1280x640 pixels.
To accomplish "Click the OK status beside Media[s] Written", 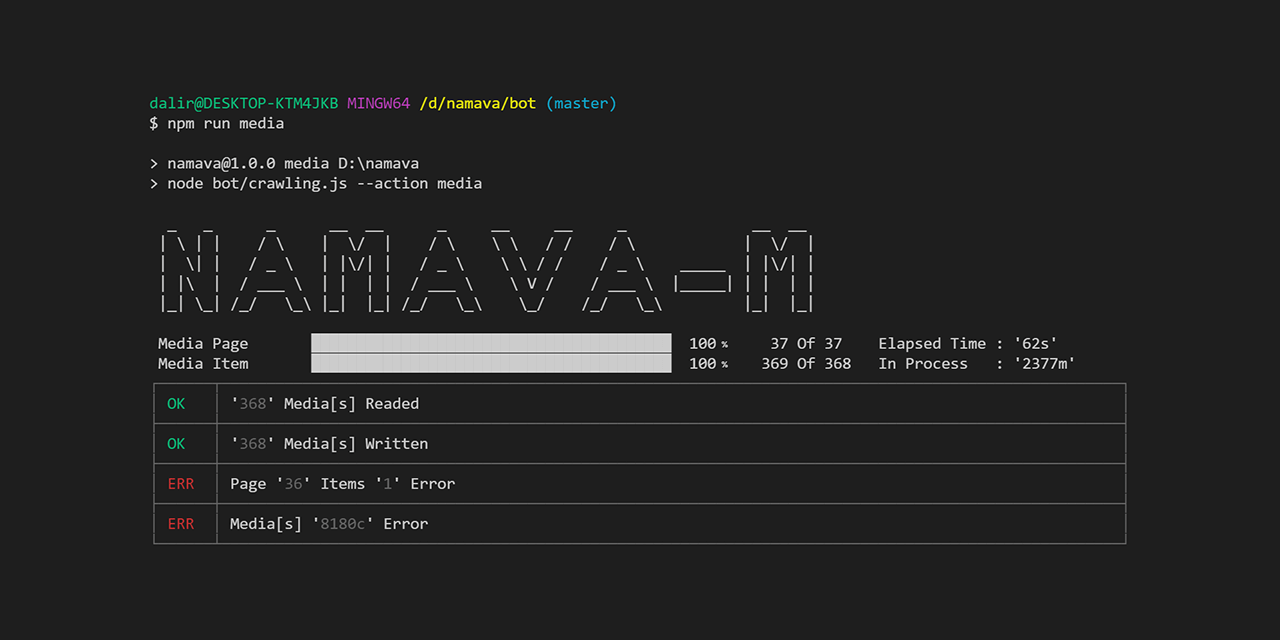I will tap(176, 443).
